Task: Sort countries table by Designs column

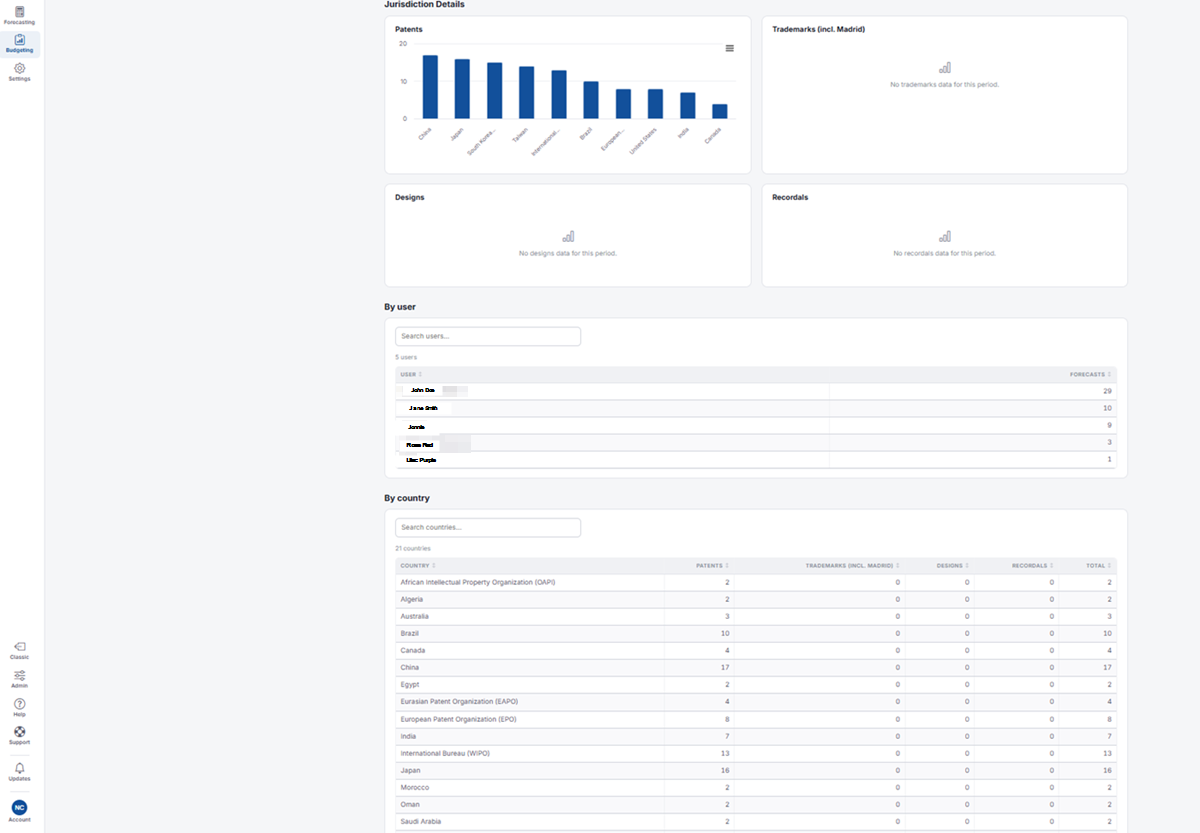Action: (x=952, y=566)
